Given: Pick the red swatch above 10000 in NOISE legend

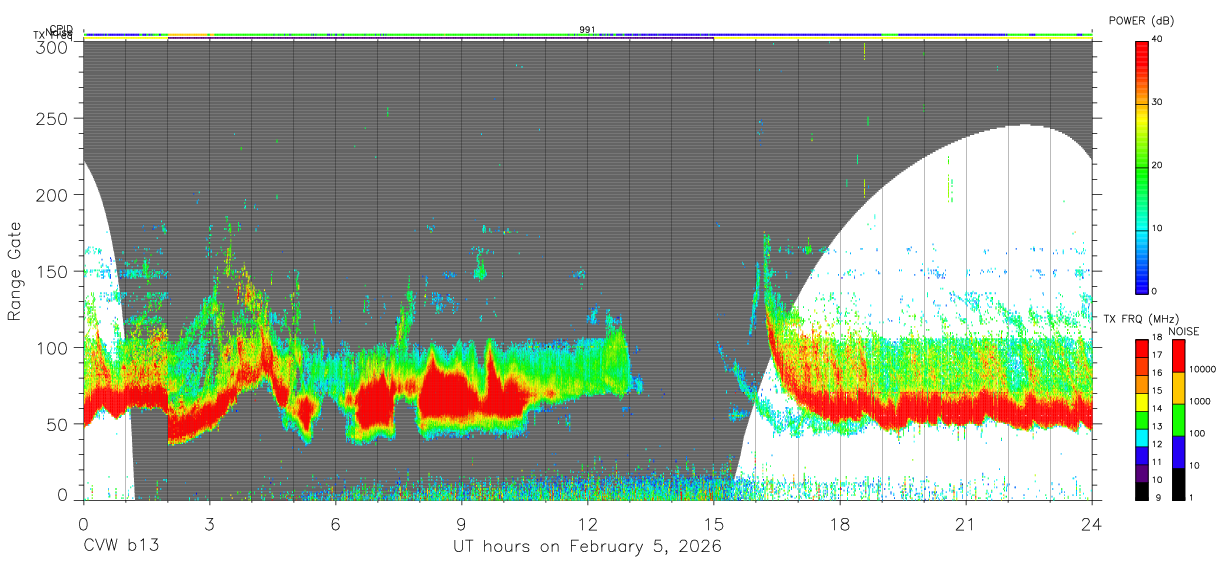Looking at the screenshot, I should (1179, 356).
